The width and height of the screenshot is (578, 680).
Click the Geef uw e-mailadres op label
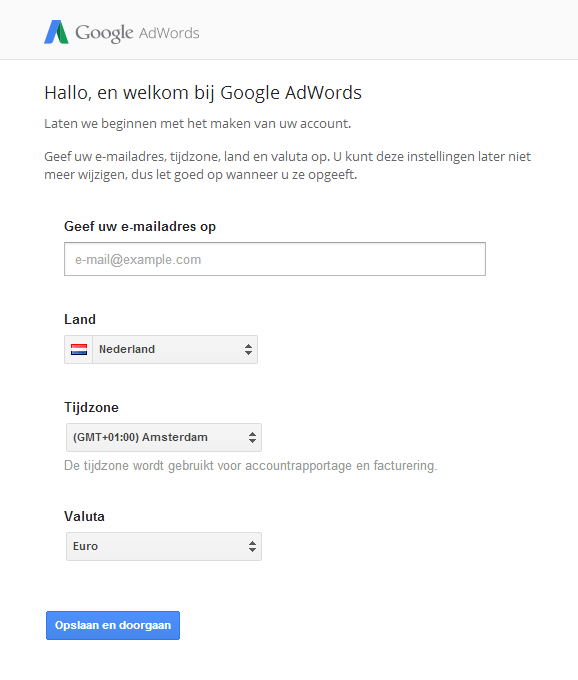(140, 226)
